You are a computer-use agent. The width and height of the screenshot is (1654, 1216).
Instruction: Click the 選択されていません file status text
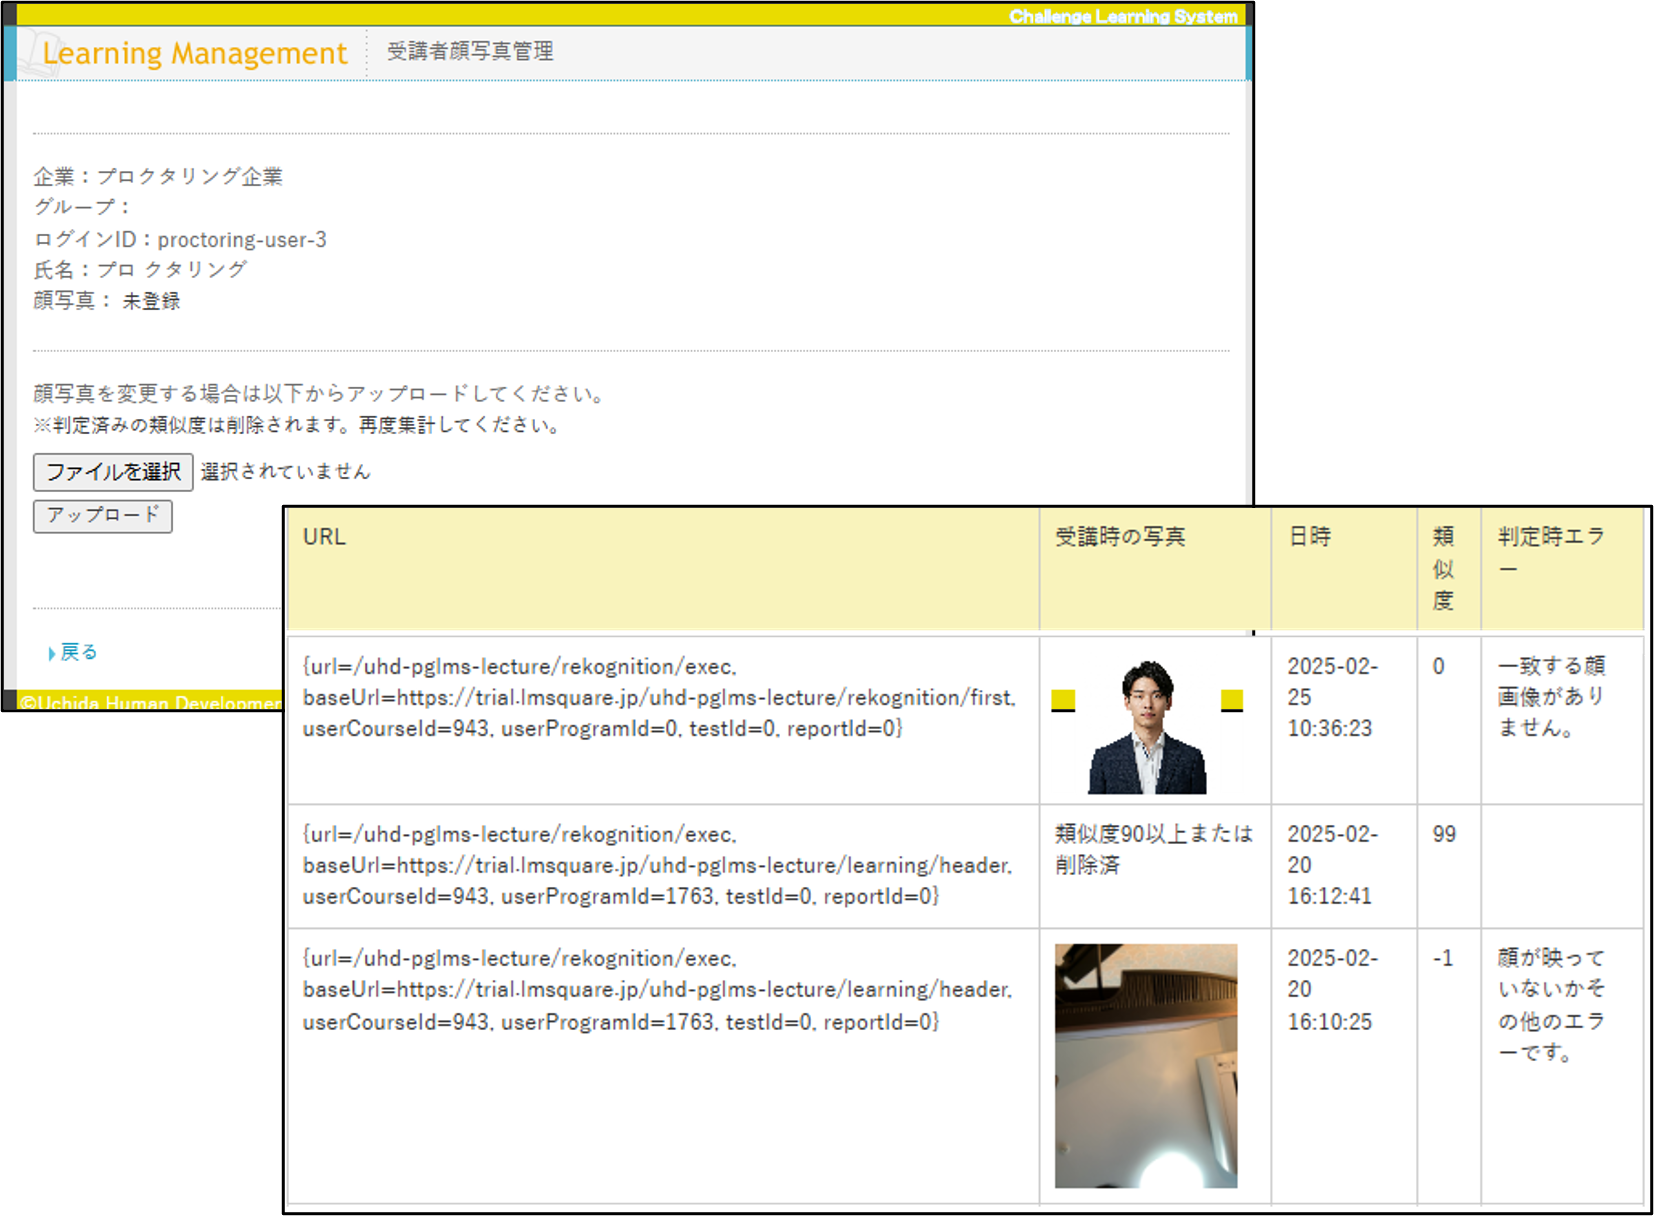click(286, 472)
